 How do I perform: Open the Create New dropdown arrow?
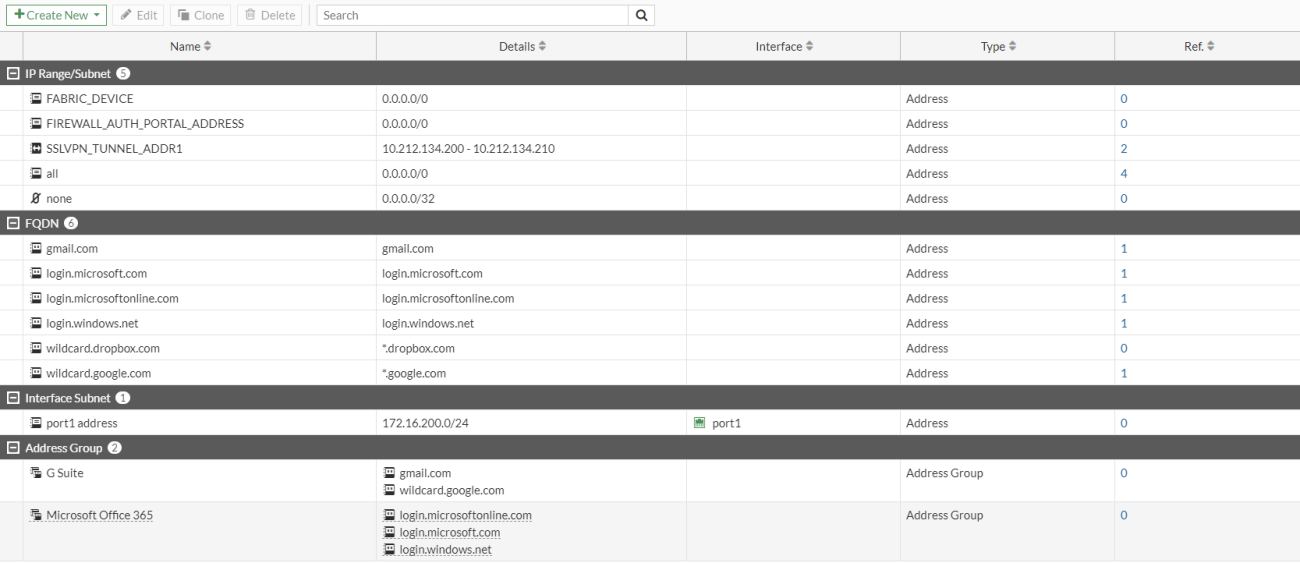click(x=96, y=16)
